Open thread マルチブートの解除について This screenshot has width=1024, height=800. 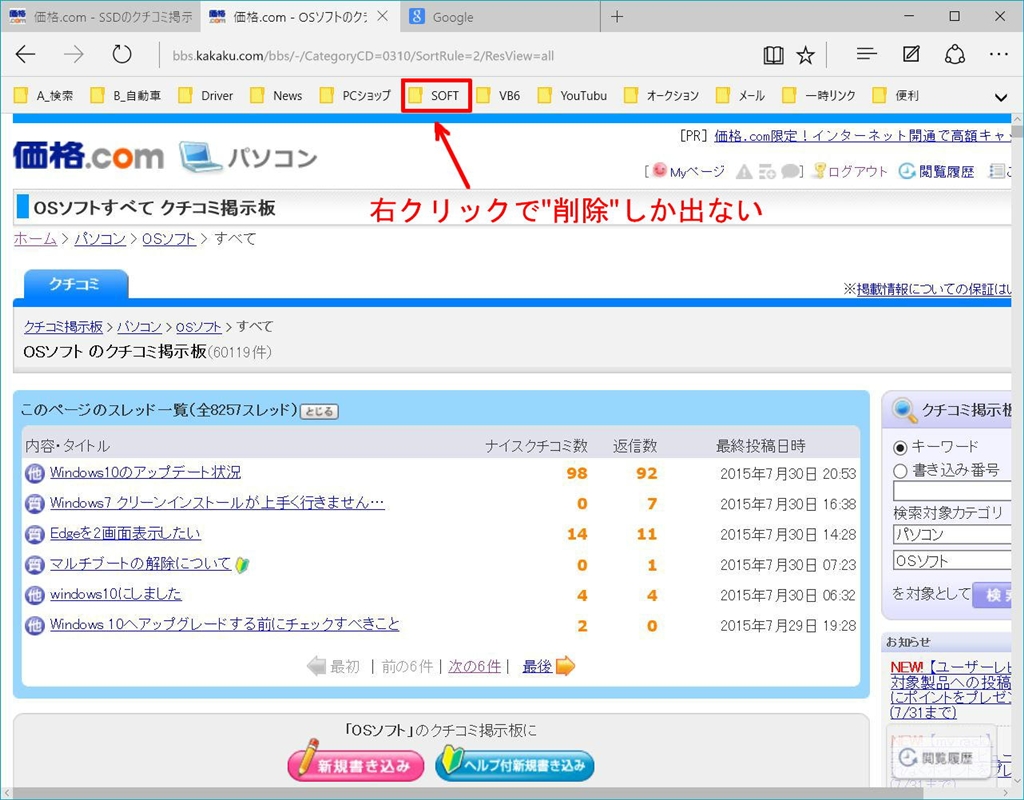pos(140,564)
